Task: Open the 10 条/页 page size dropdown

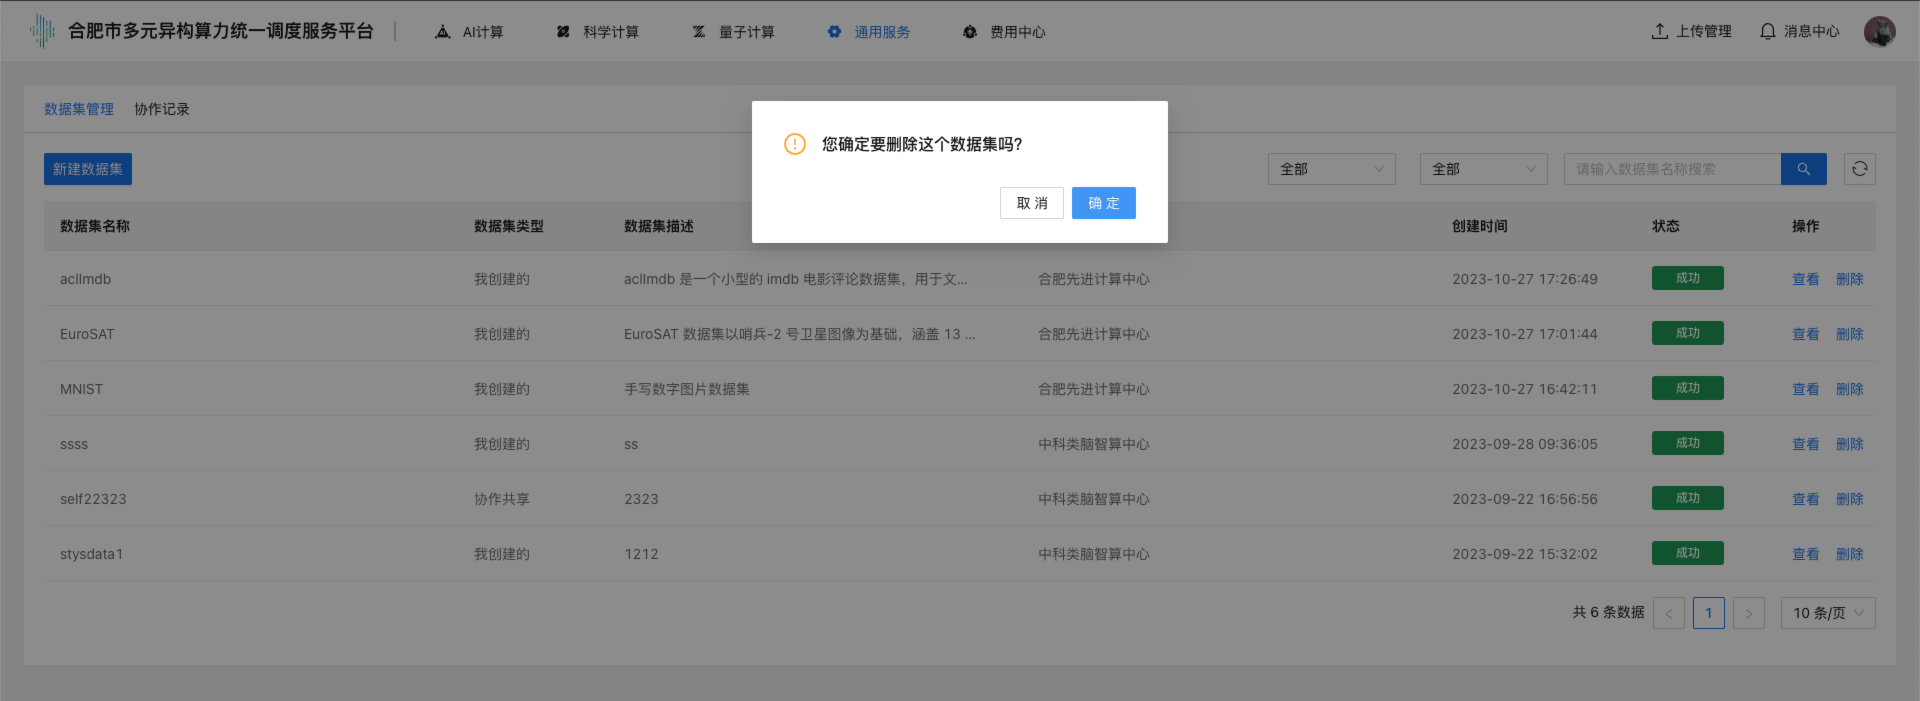Action: coord(1827,613)
